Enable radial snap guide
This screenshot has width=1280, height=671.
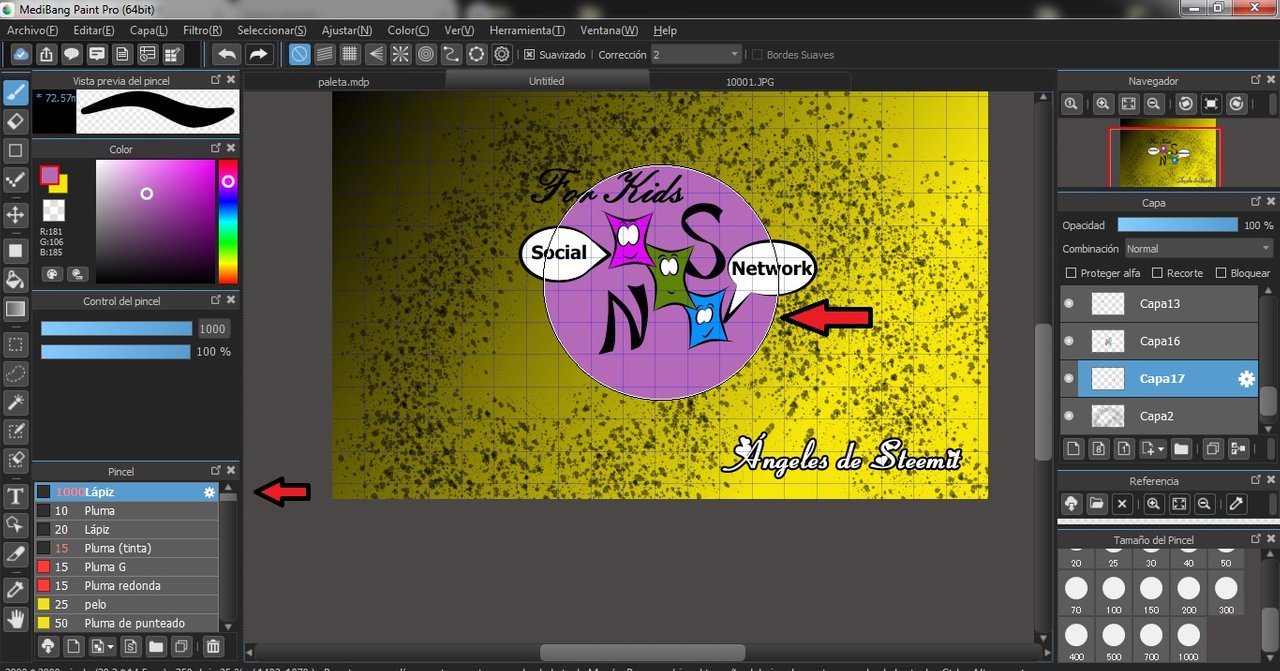401,54
